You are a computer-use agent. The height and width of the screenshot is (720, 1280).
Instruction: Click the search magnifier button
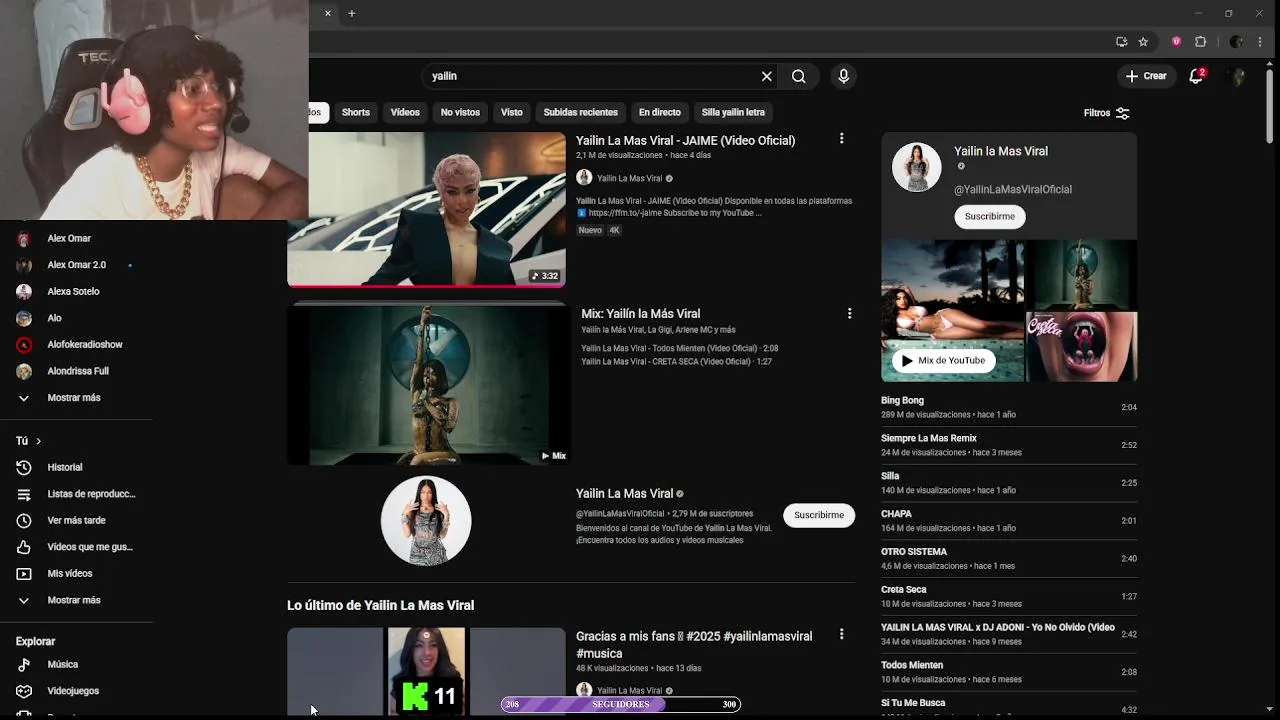click(799, 76)
